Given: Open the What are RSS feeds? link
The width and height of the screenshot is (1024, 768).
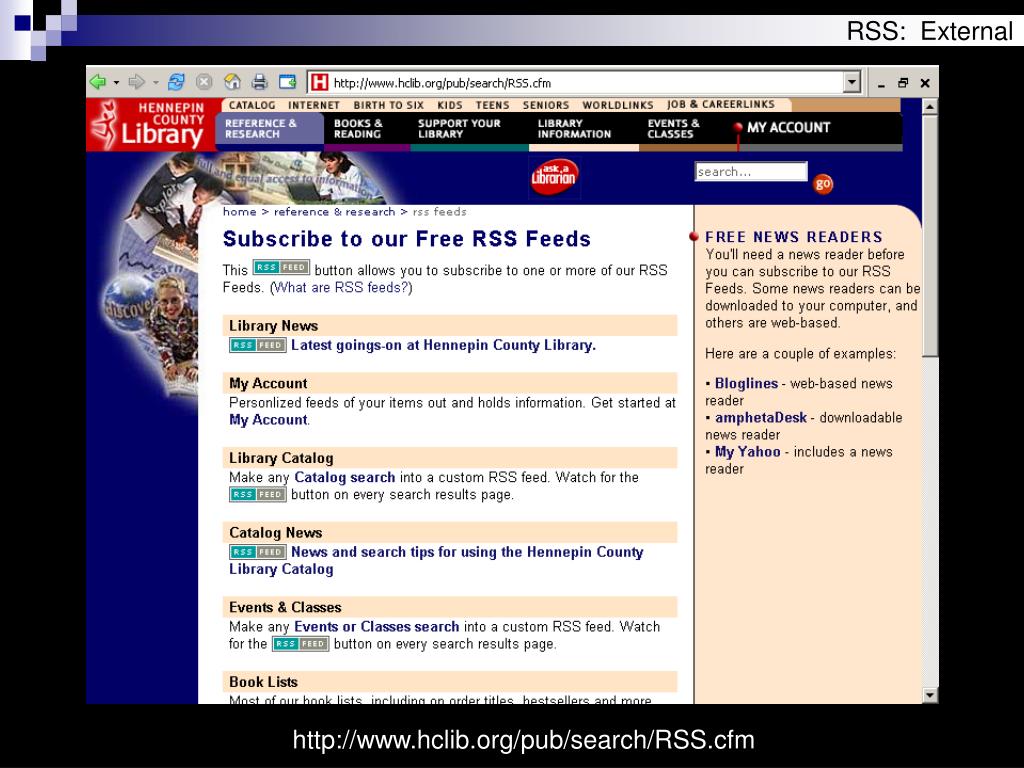Looking at the screenshot, I should click(x=342, y=287).
